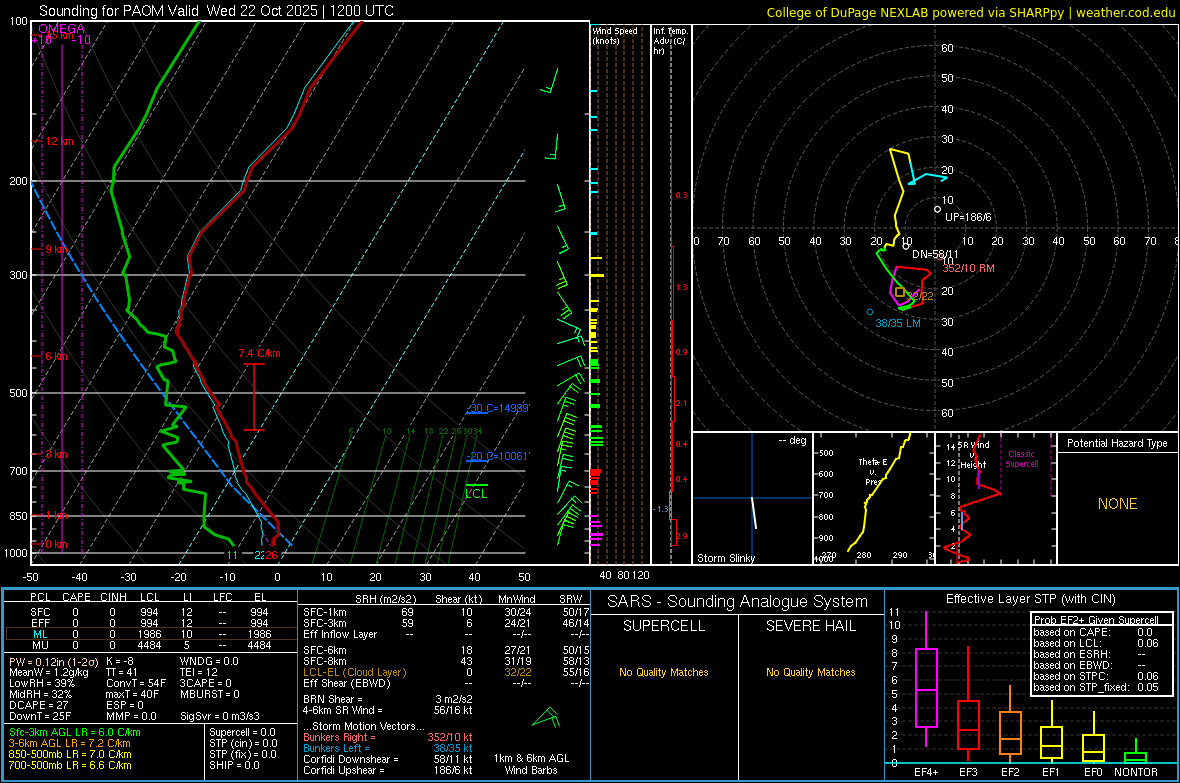The height and width of the screenshot is (783, 1180).
Task: Click the Potential Hazard Type header
Action: point(1118,443)
